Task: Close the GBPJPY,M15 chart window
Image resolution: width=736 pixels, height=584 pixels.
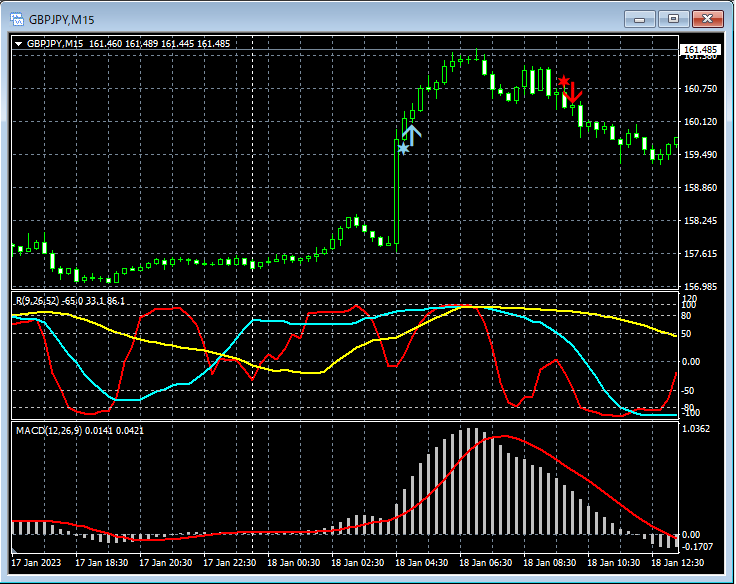Action: 708,18
